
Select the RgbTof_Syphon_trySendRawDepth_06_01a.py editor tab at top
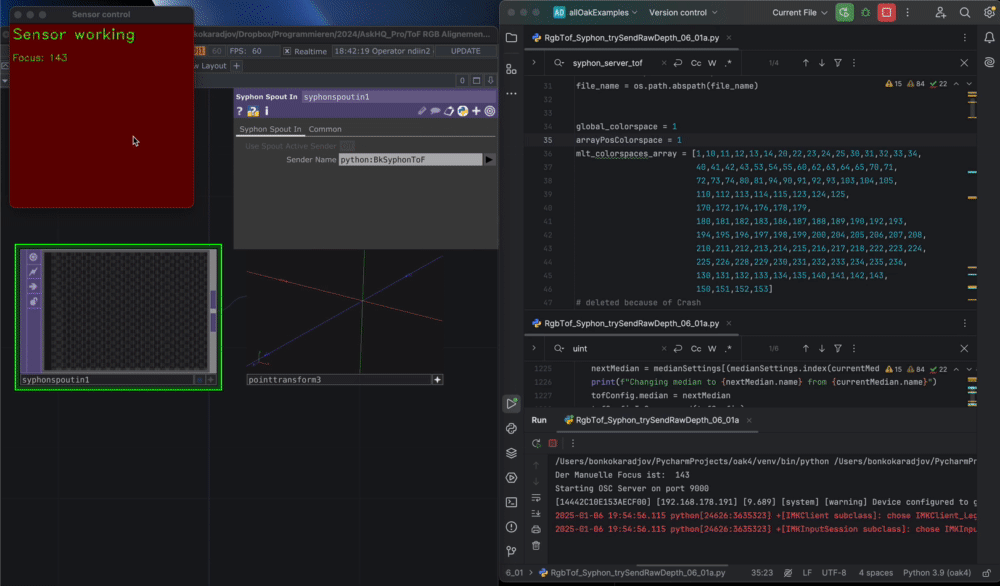click(630, 39)
